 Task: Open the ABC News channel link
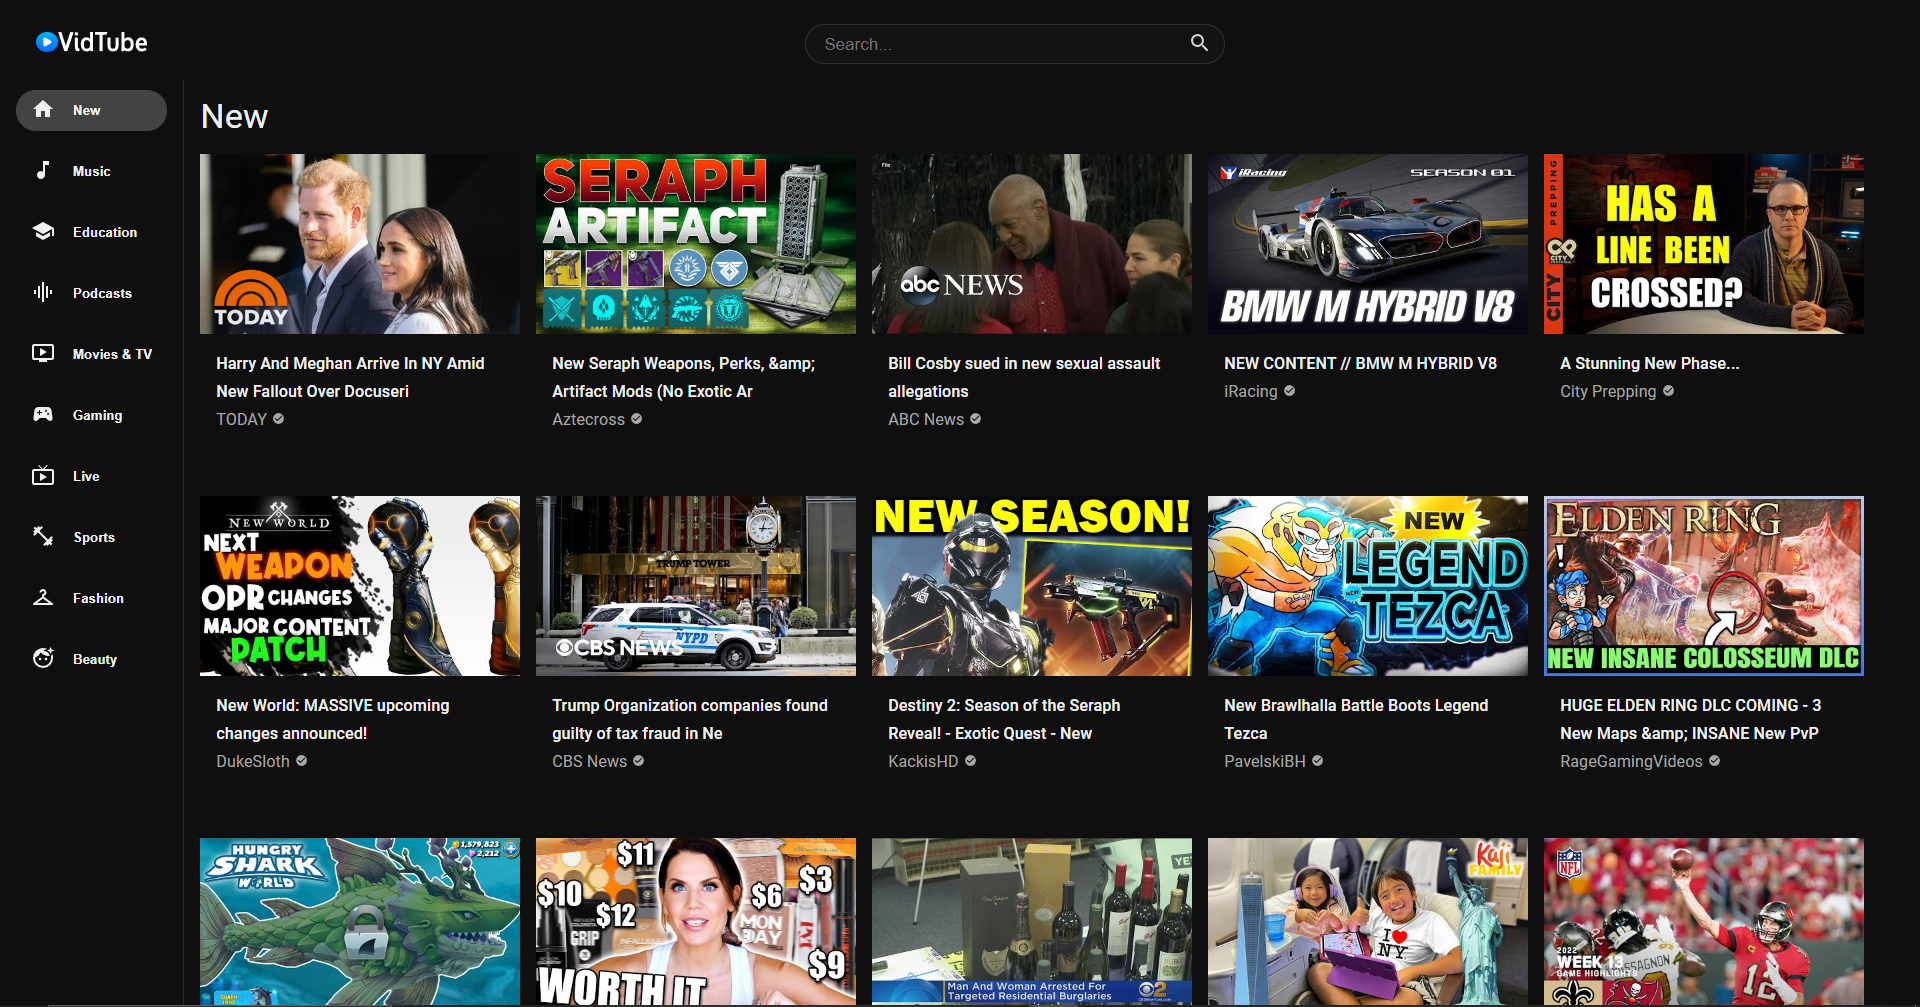coord(925,419)
